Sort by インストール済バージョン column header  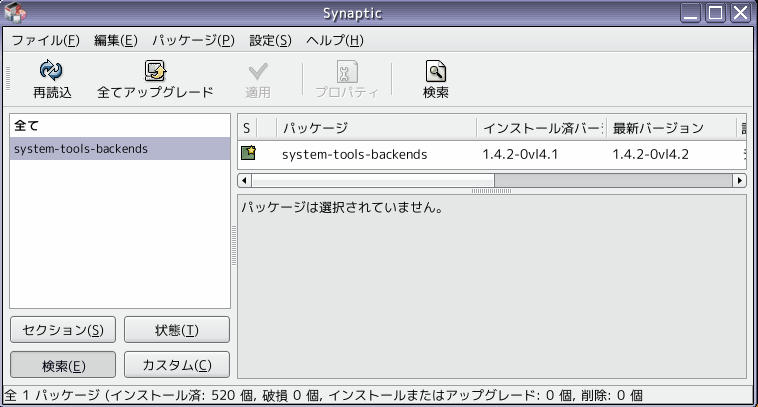(541, 128)
